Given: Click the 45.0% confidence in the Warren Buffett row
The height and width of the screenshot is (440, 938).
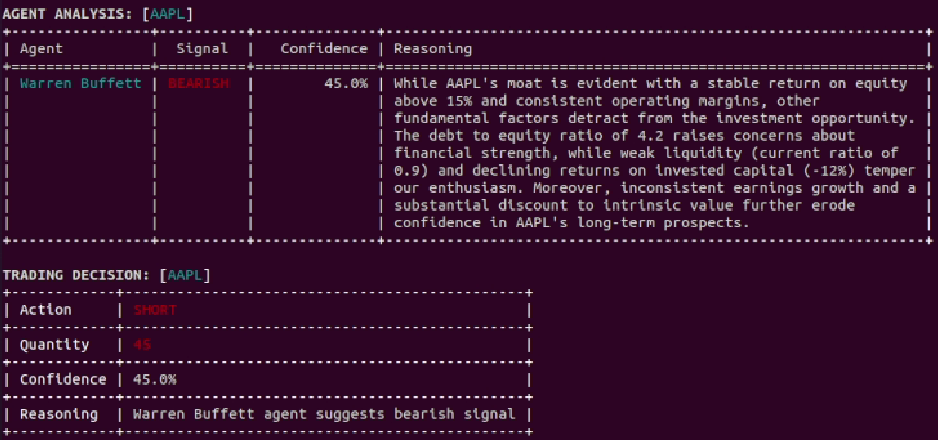Looking at the screenshot, I should click(x=346, y=83).
